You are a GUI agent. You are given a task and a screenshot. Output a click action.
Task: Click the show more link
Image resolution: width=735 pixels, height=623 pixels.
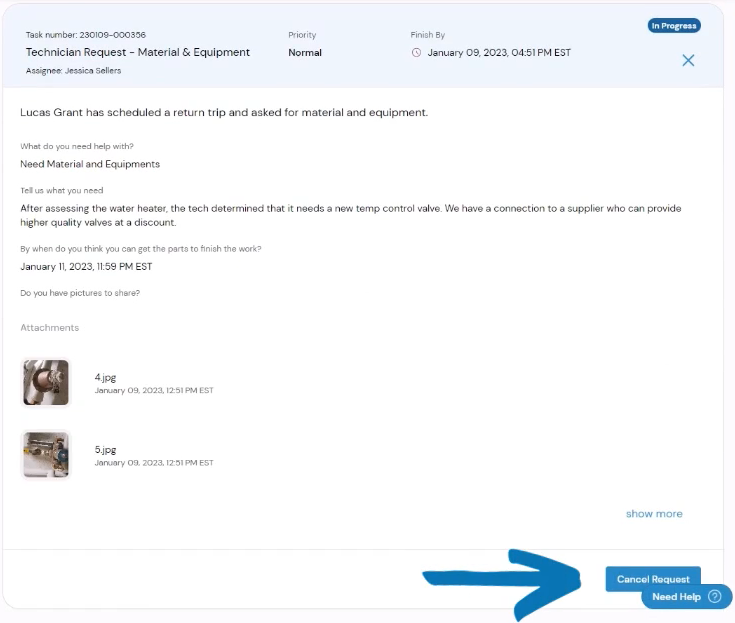click(654, 514)
